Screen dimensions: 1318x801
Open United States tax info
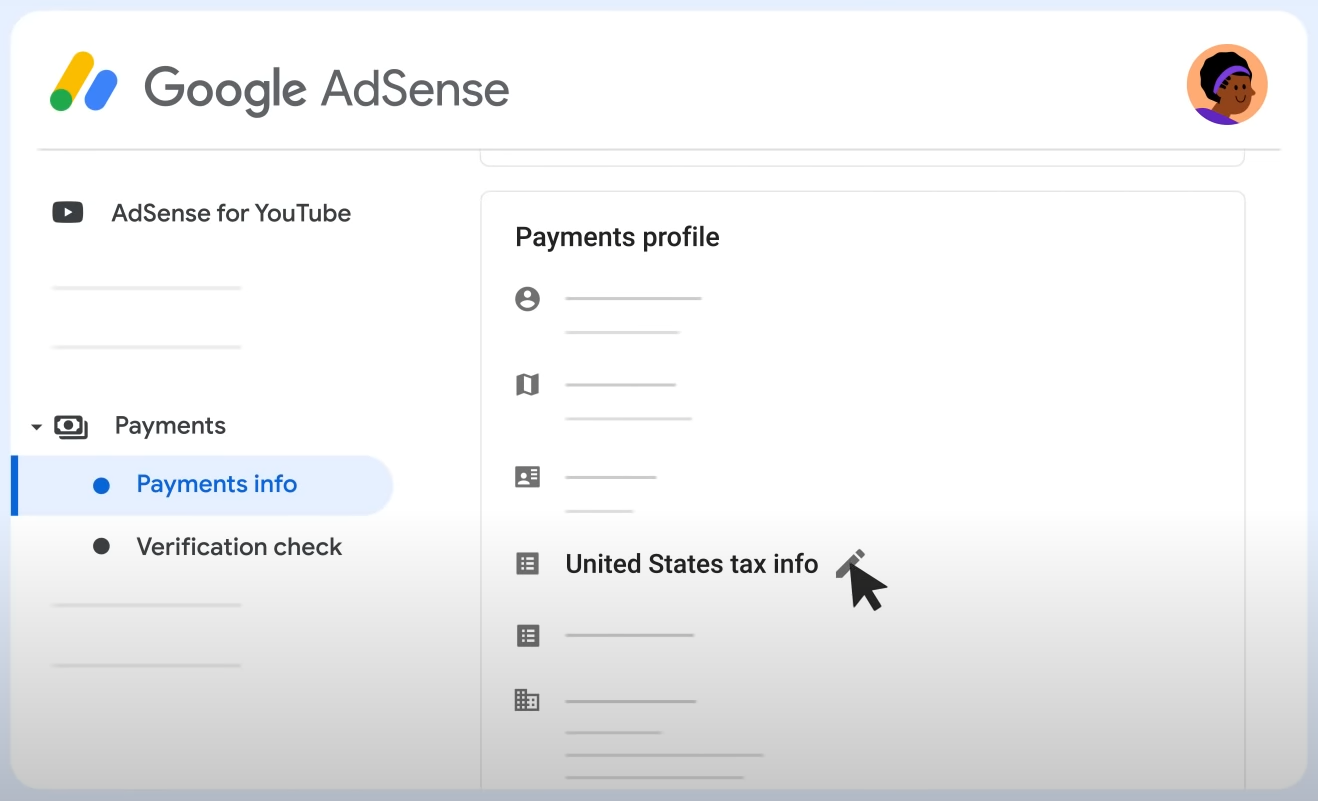click(692, 564)
